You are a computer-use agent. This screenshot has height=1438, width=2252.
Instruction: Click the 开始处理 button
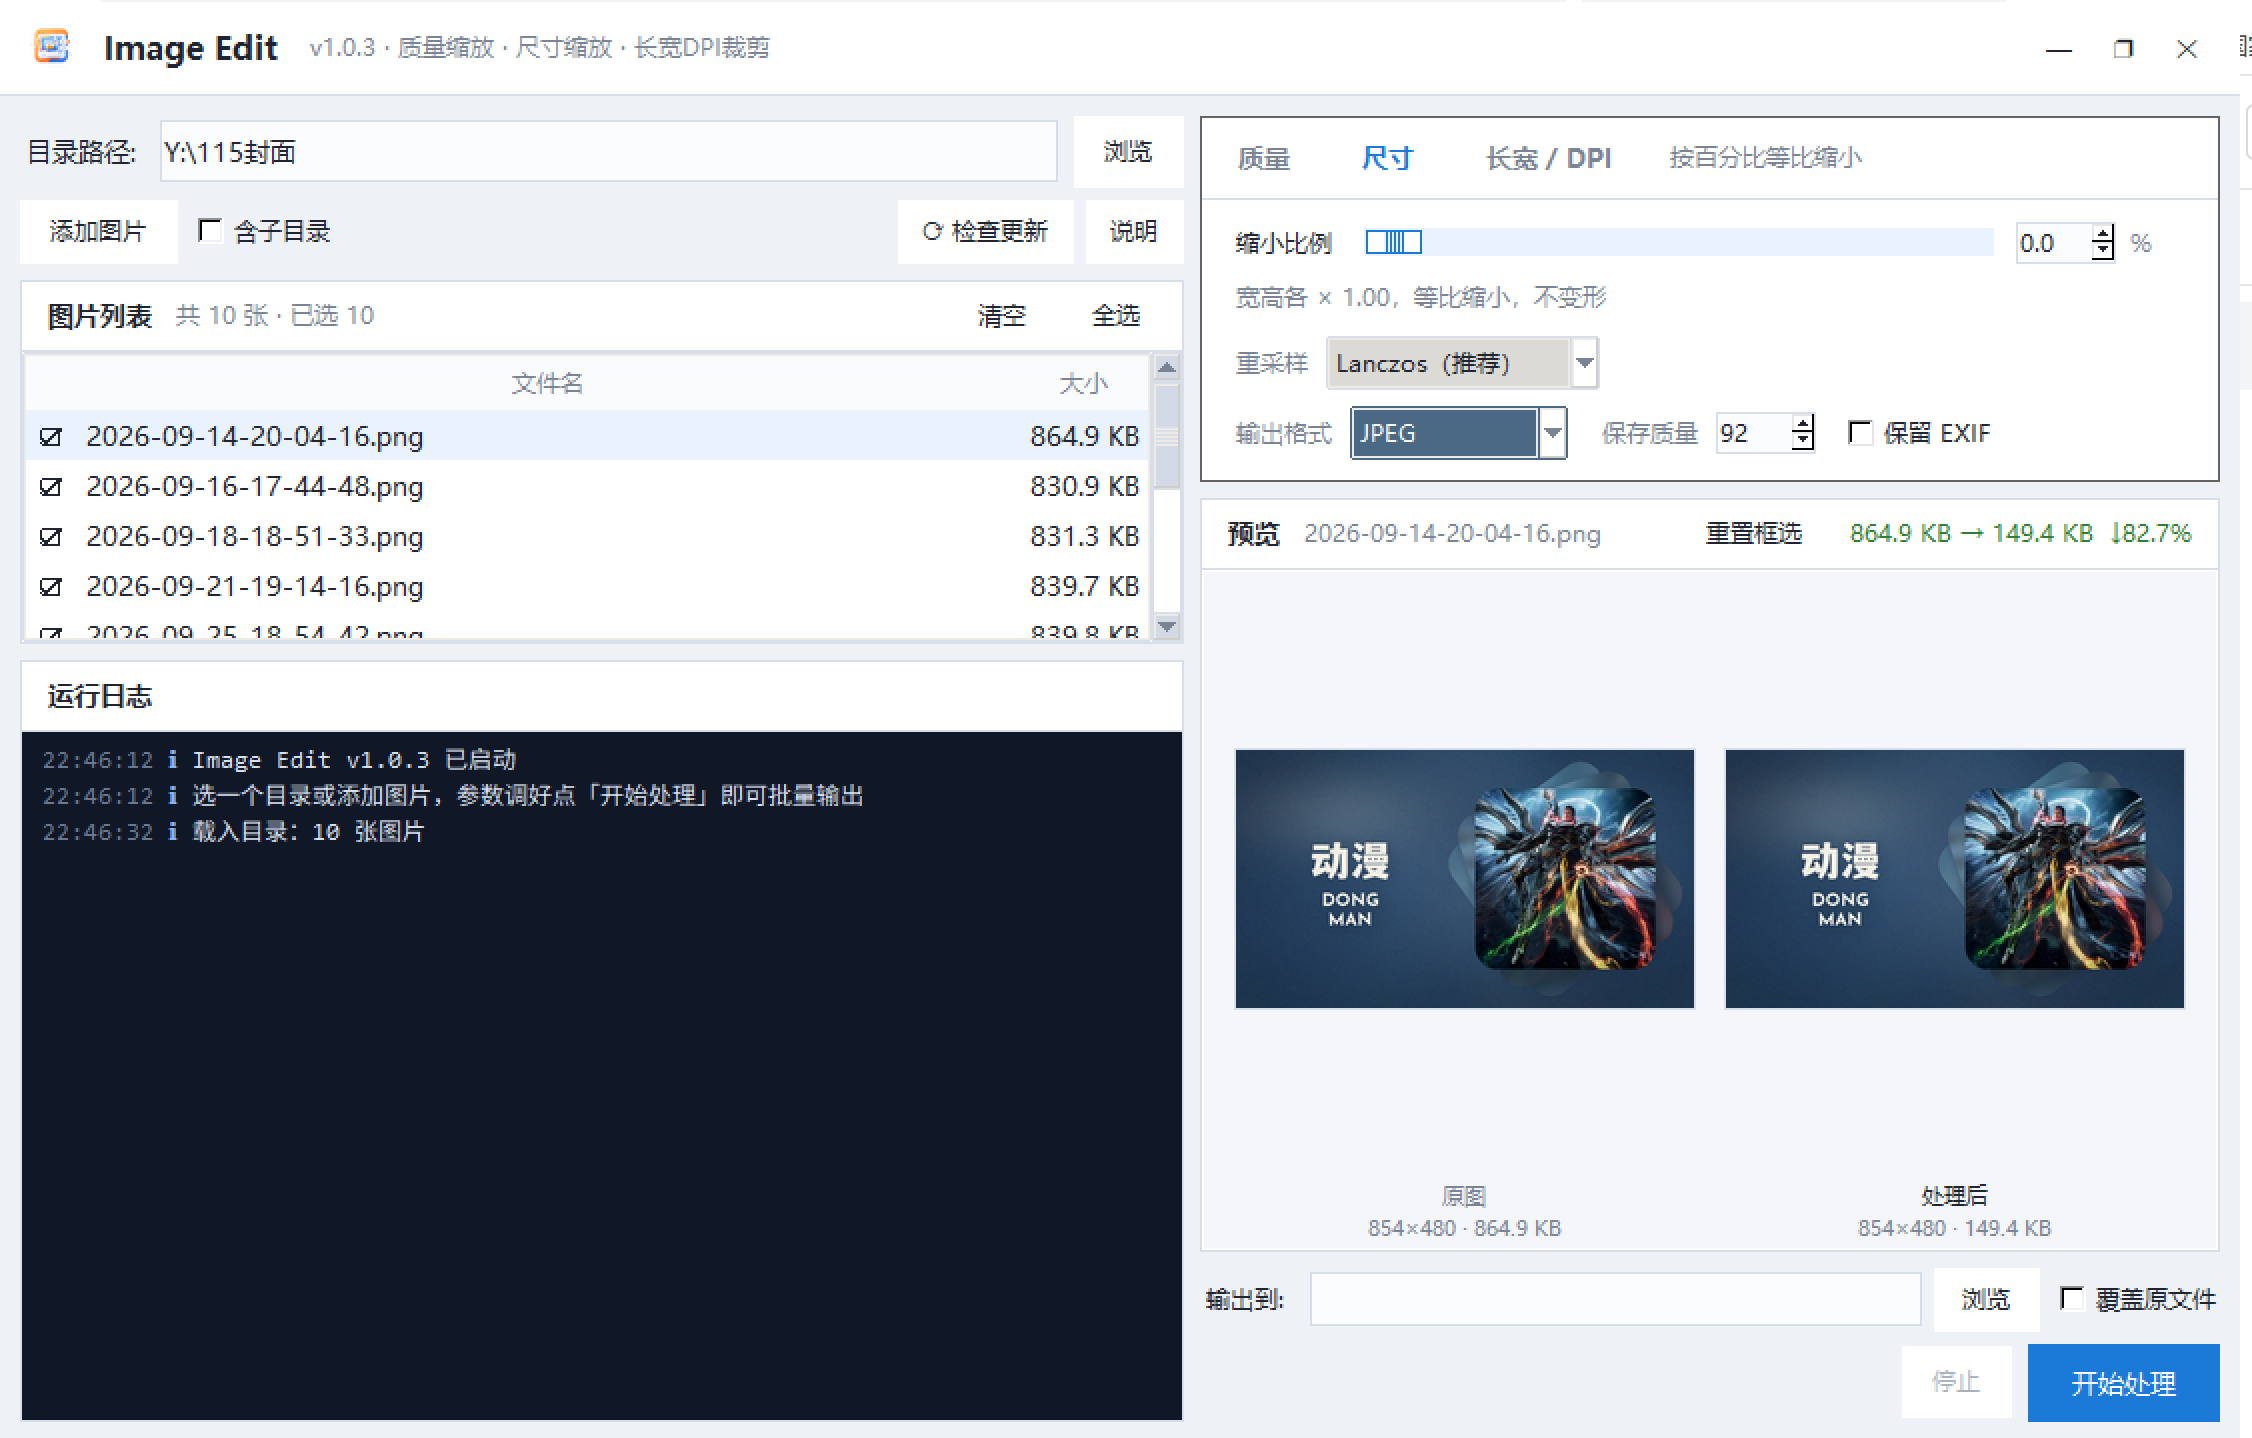coord(2123,1383)
